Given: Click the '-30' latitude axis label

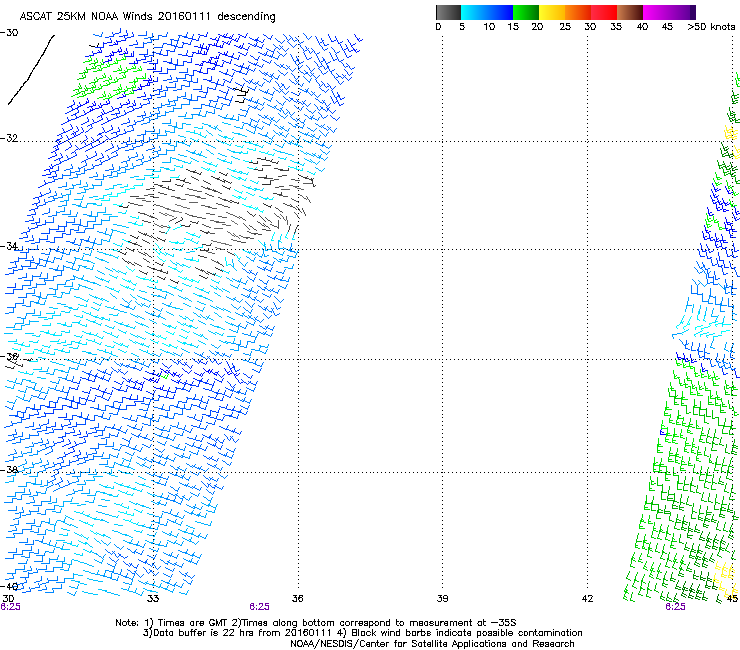Looking at the screenshot, I should coord(9,33).
